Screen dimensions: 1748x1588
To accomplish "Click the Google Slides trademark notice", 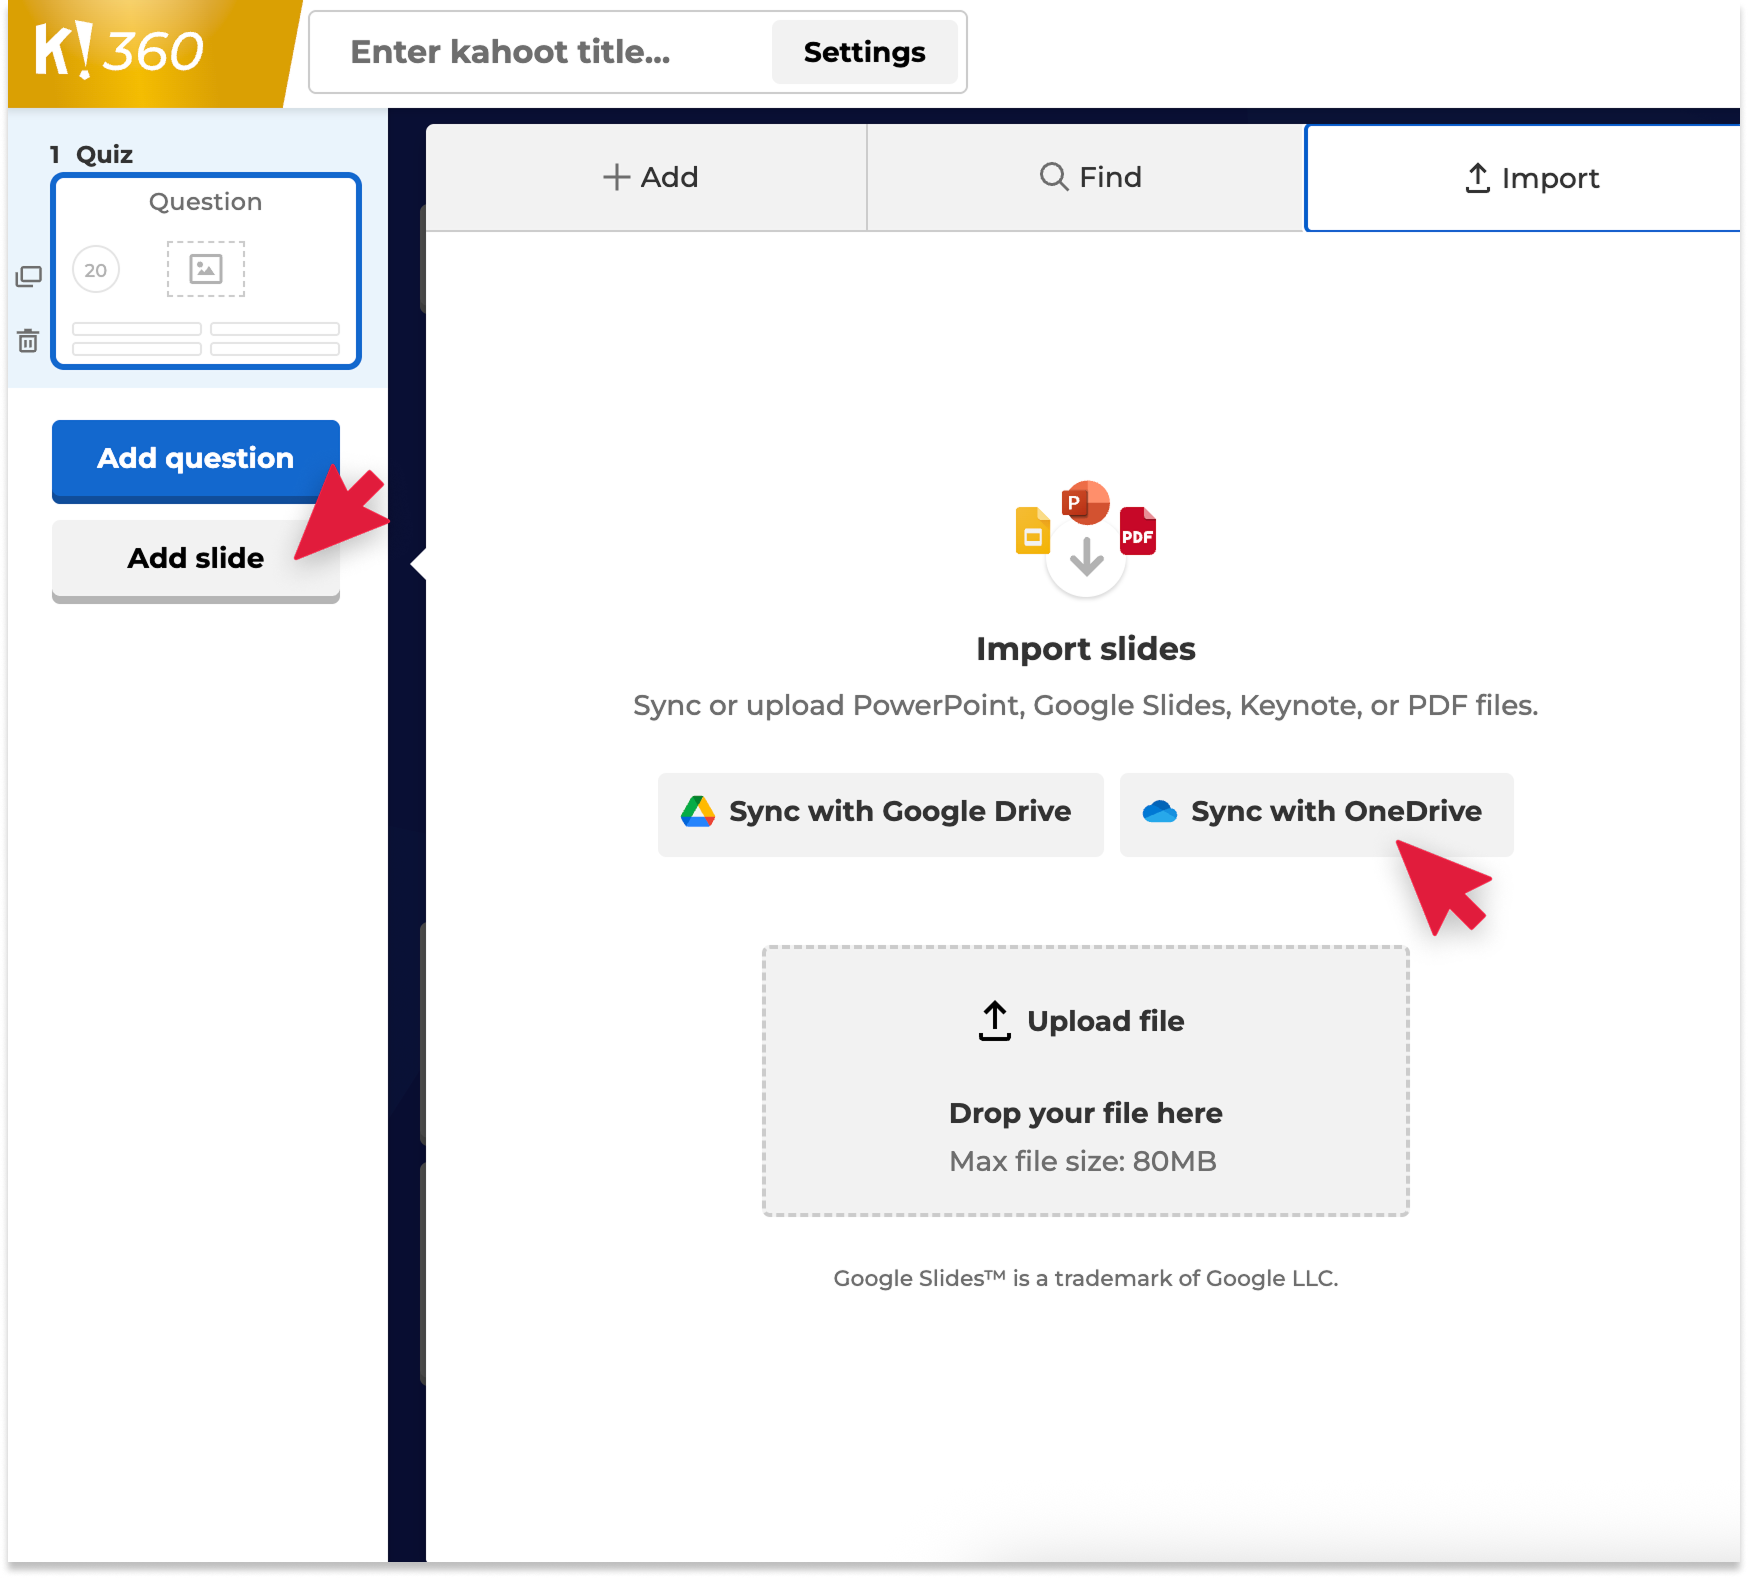I will (x=1085, y=1278).
